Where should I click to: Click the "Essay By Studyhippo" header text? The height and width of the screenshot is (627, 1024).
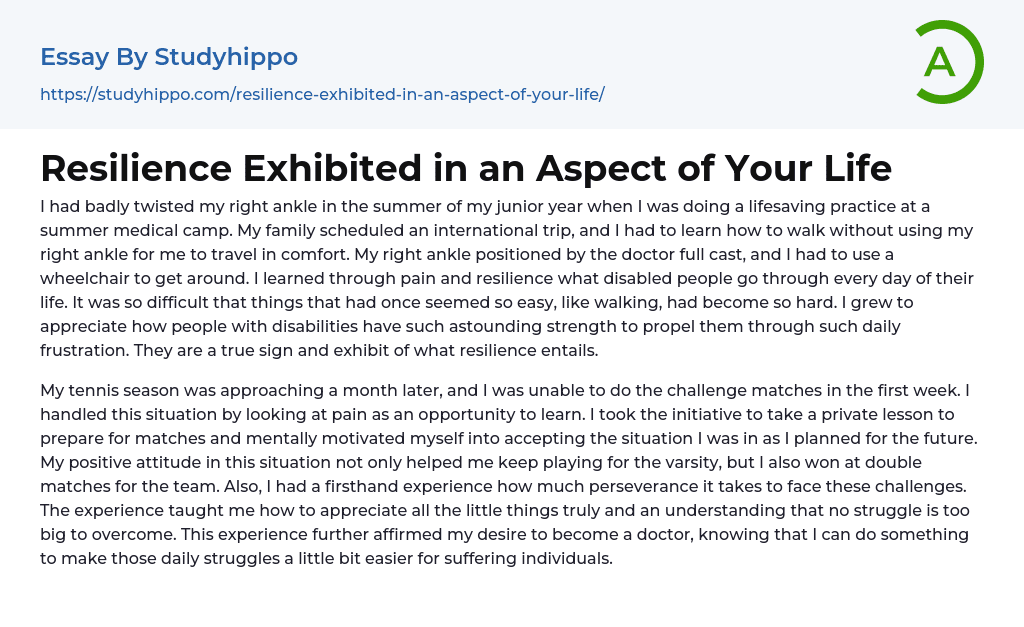click(169, 57)
